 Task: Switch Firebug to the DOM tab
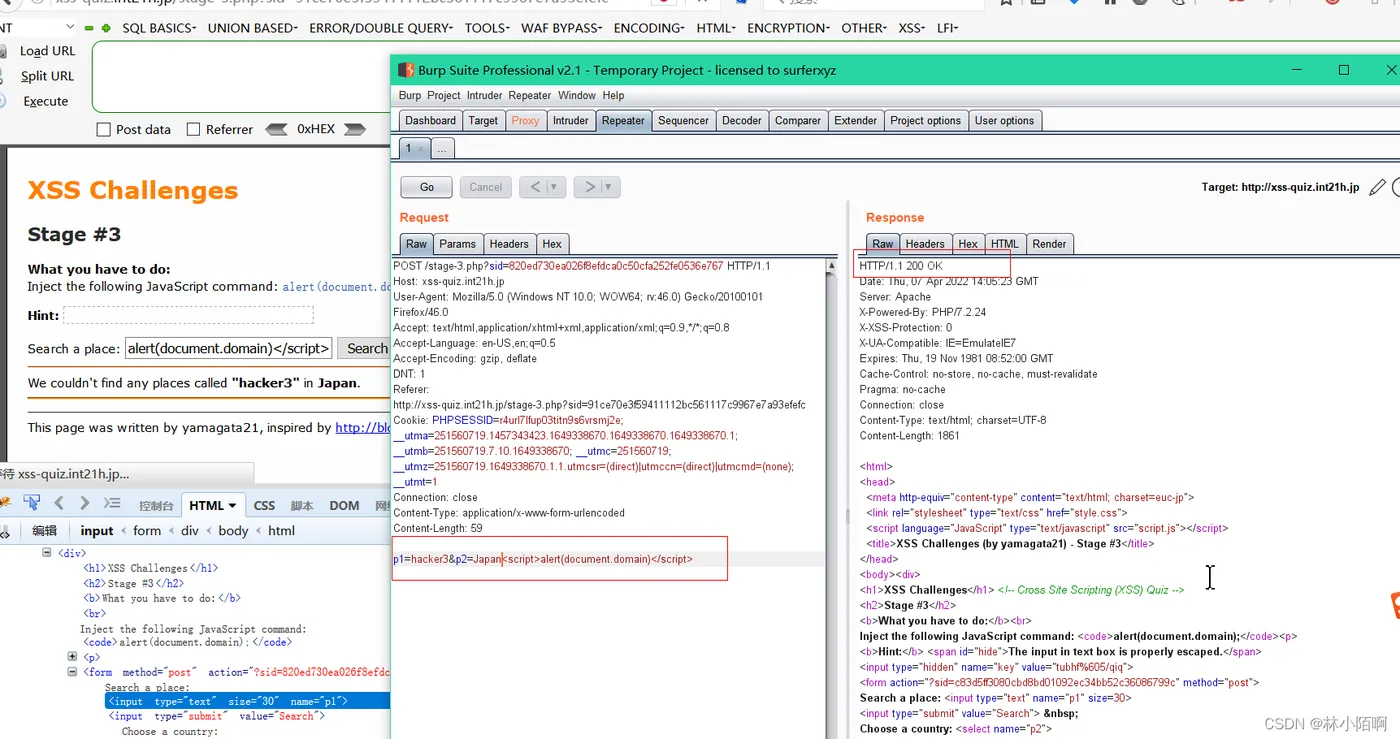(344, 505)
